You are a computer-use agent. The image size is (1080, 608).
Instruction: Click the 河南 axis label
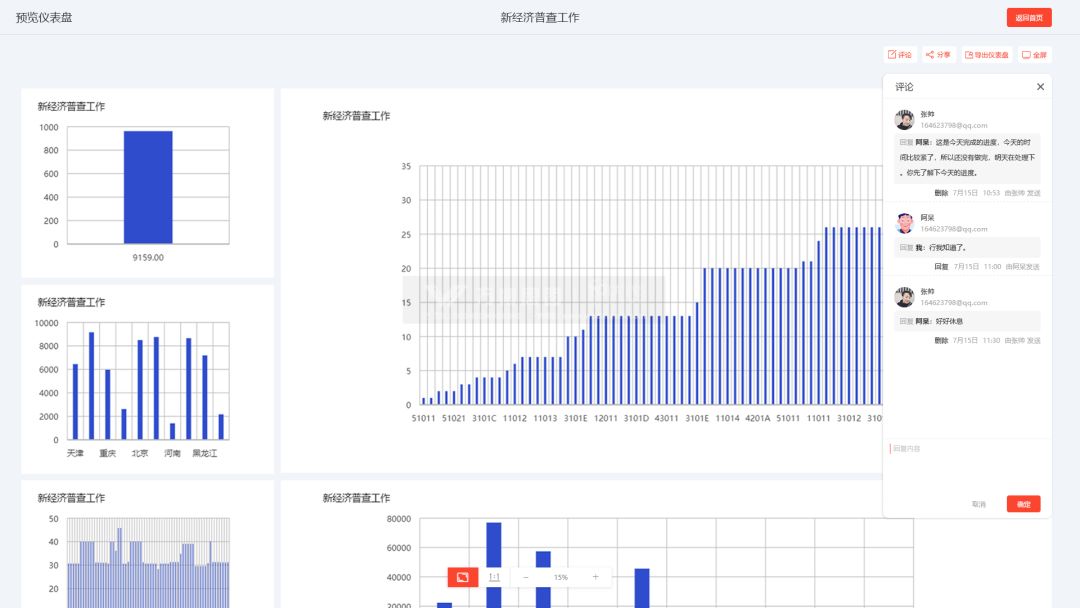pos(172,453)
